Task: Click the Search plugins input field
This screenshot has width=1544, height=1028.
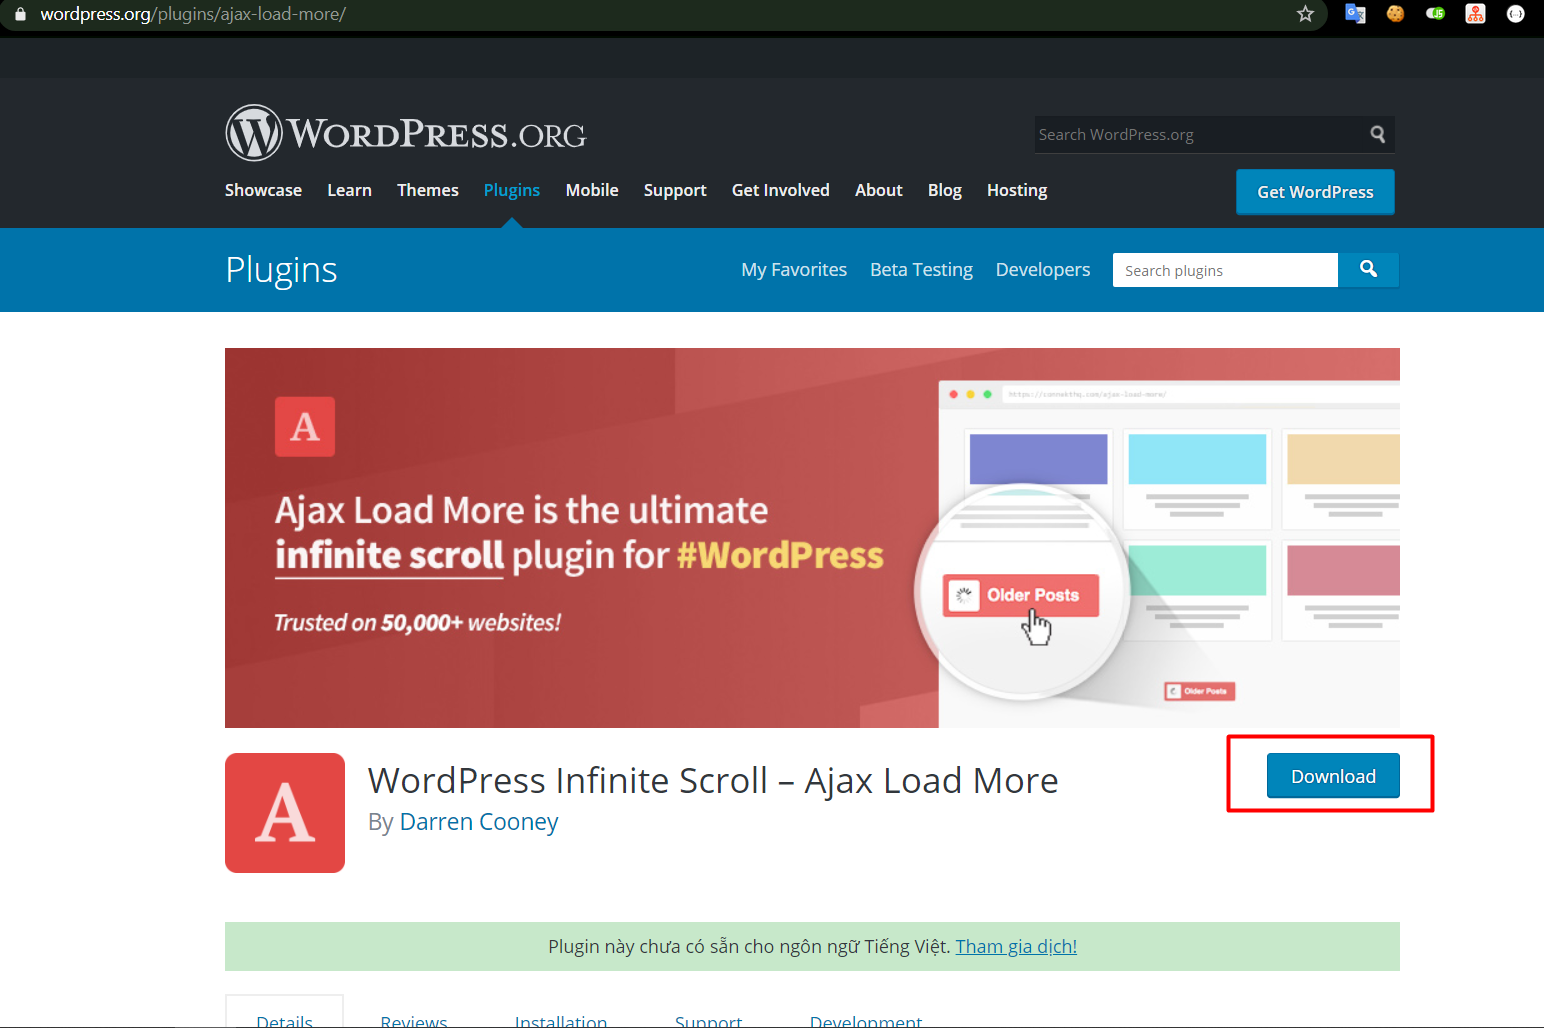Action: pos(1225,269)
